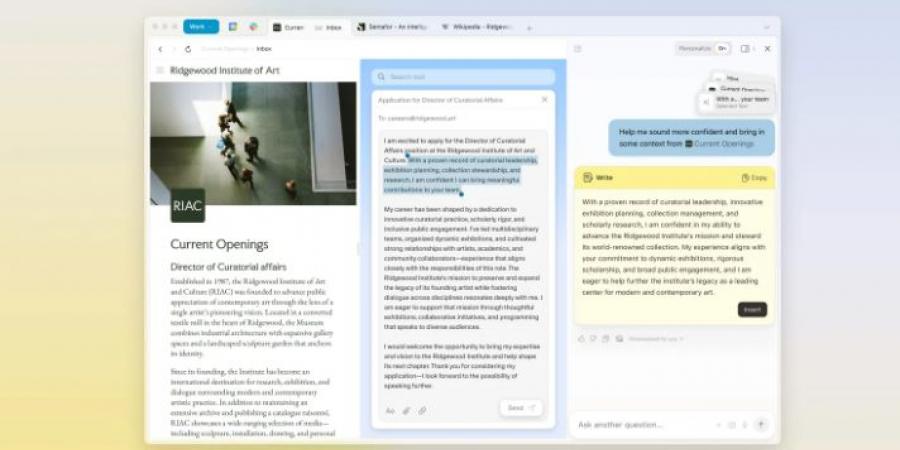Screen dimensions: 900x450
Task: Click the paperclip attach file icon
Action: 406,410
